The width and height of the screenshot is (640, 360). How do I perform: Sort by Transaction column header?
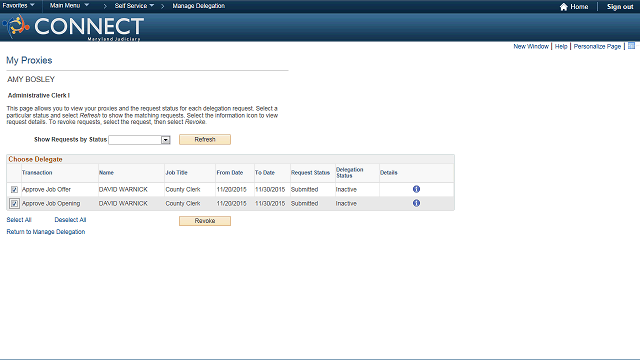[37, 173]
